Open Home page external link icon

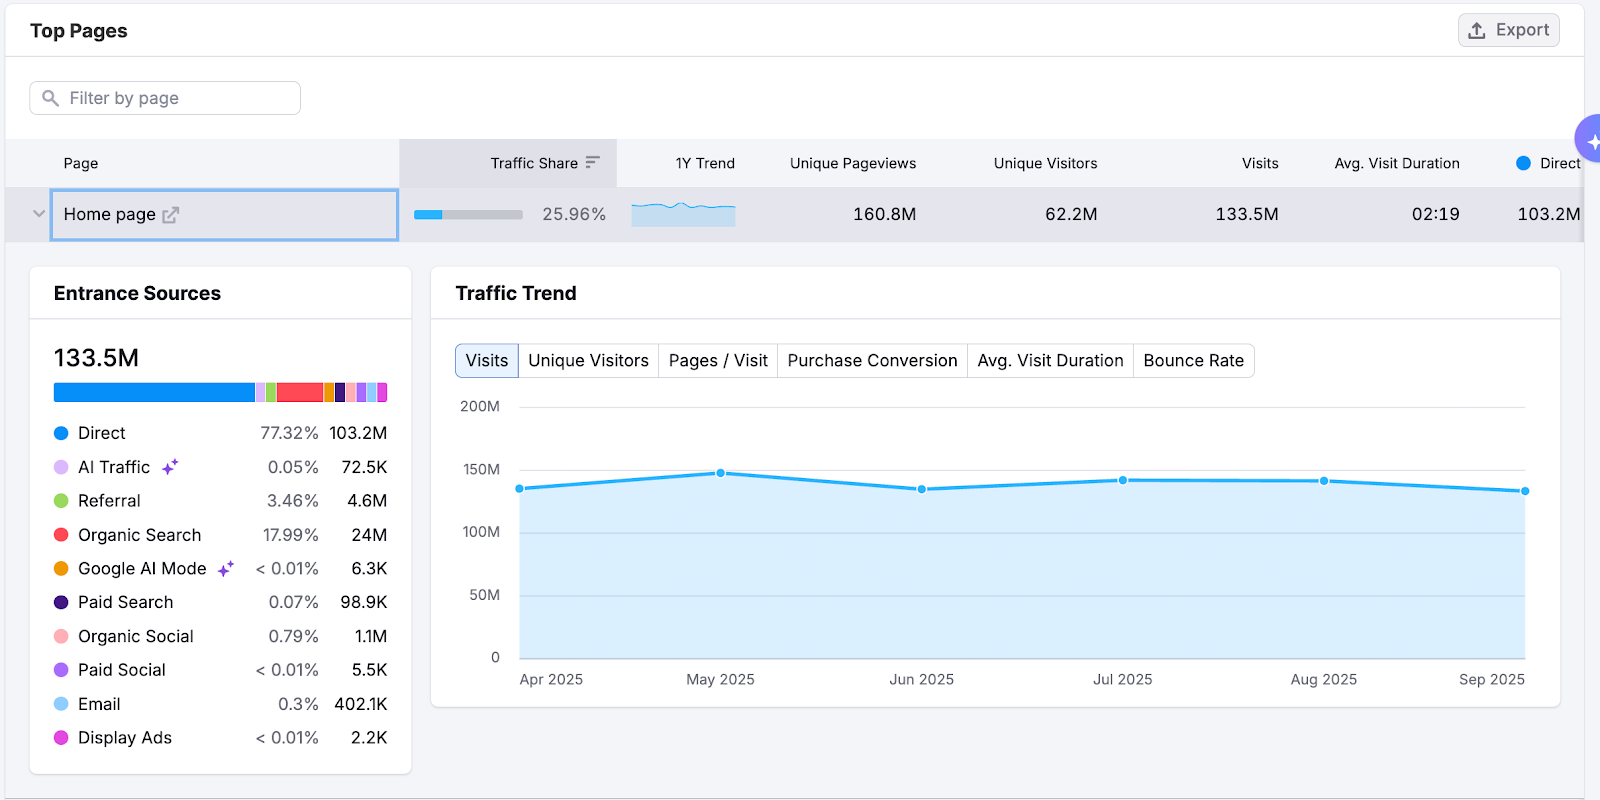[x=171, y=215]
